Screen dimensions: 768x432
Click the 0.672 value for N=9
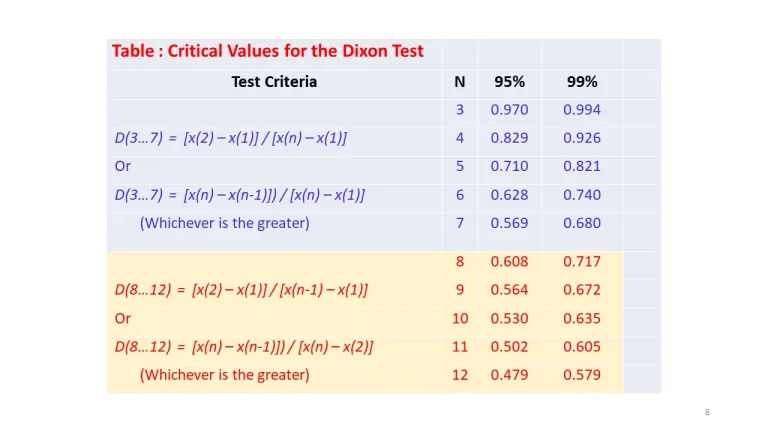(582, 290)
